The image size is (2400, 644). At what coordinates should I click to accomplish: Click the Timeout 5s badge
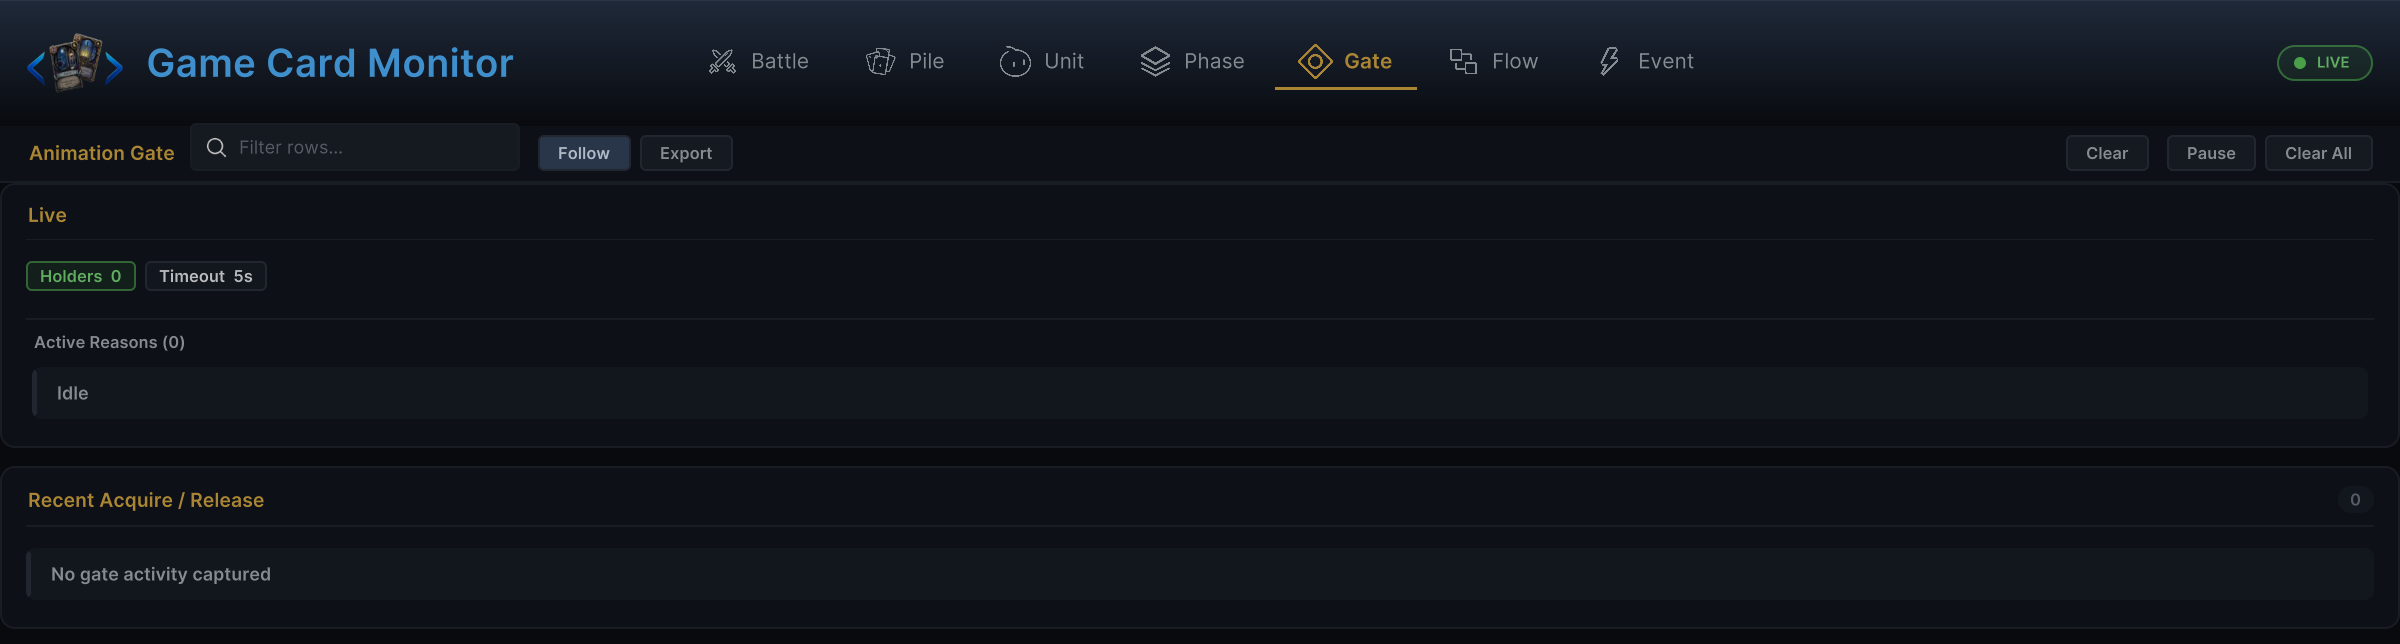coord(206,276)
